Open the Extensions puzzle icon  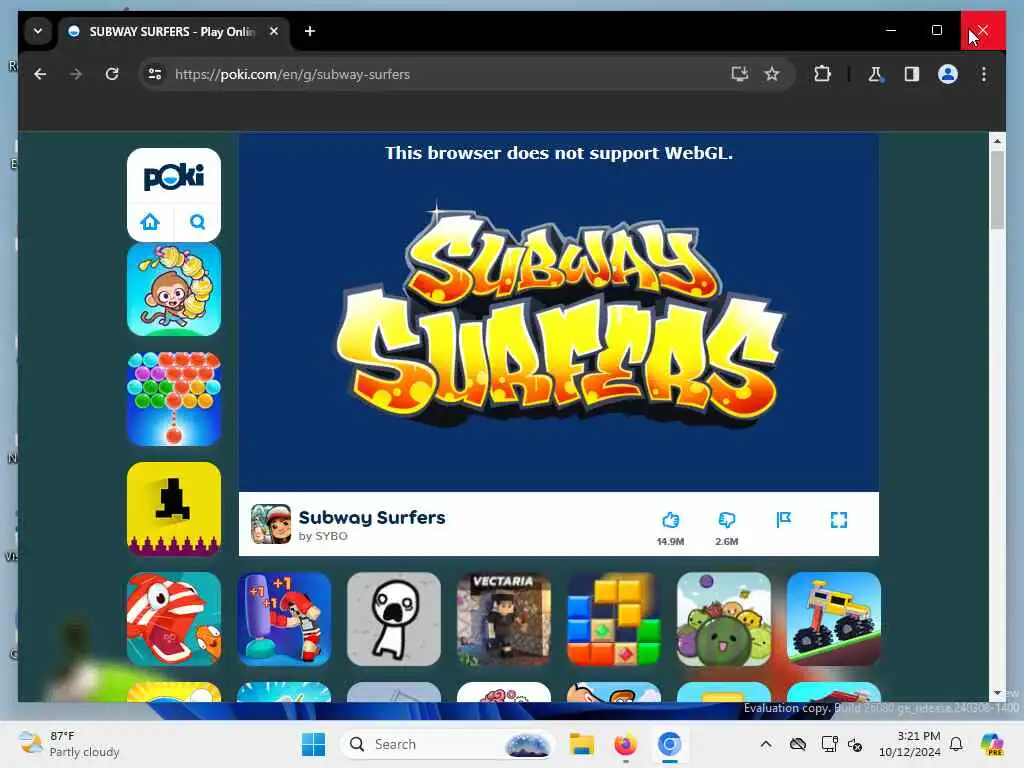click(822, 74)
